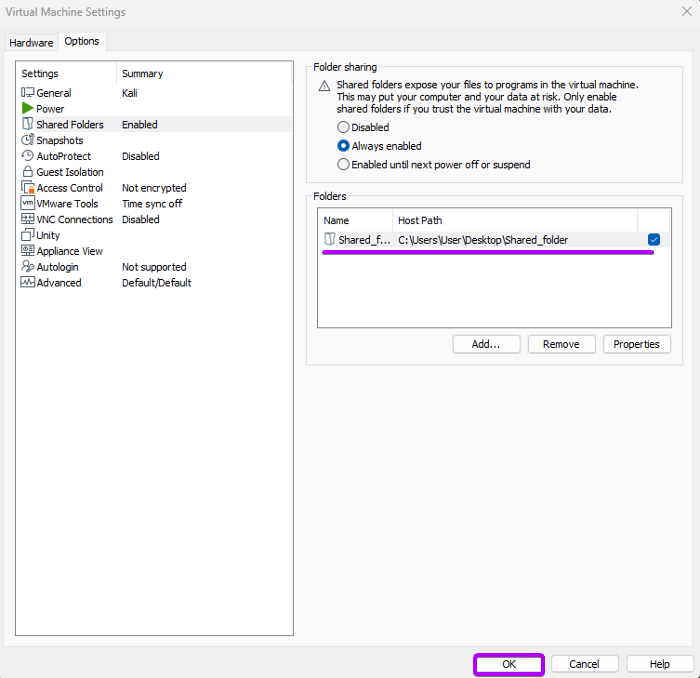The width and height of the screenshot is (700, 678).
Task: Click the host path C:\Users\User\Desktop\Shared_folder
Action: point(483,240)
